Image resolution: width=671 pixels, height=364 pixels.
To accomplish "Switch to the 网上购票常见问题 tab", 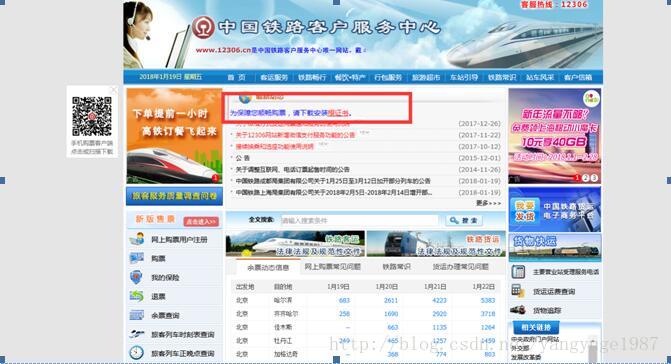I will [x=333, y=267].
